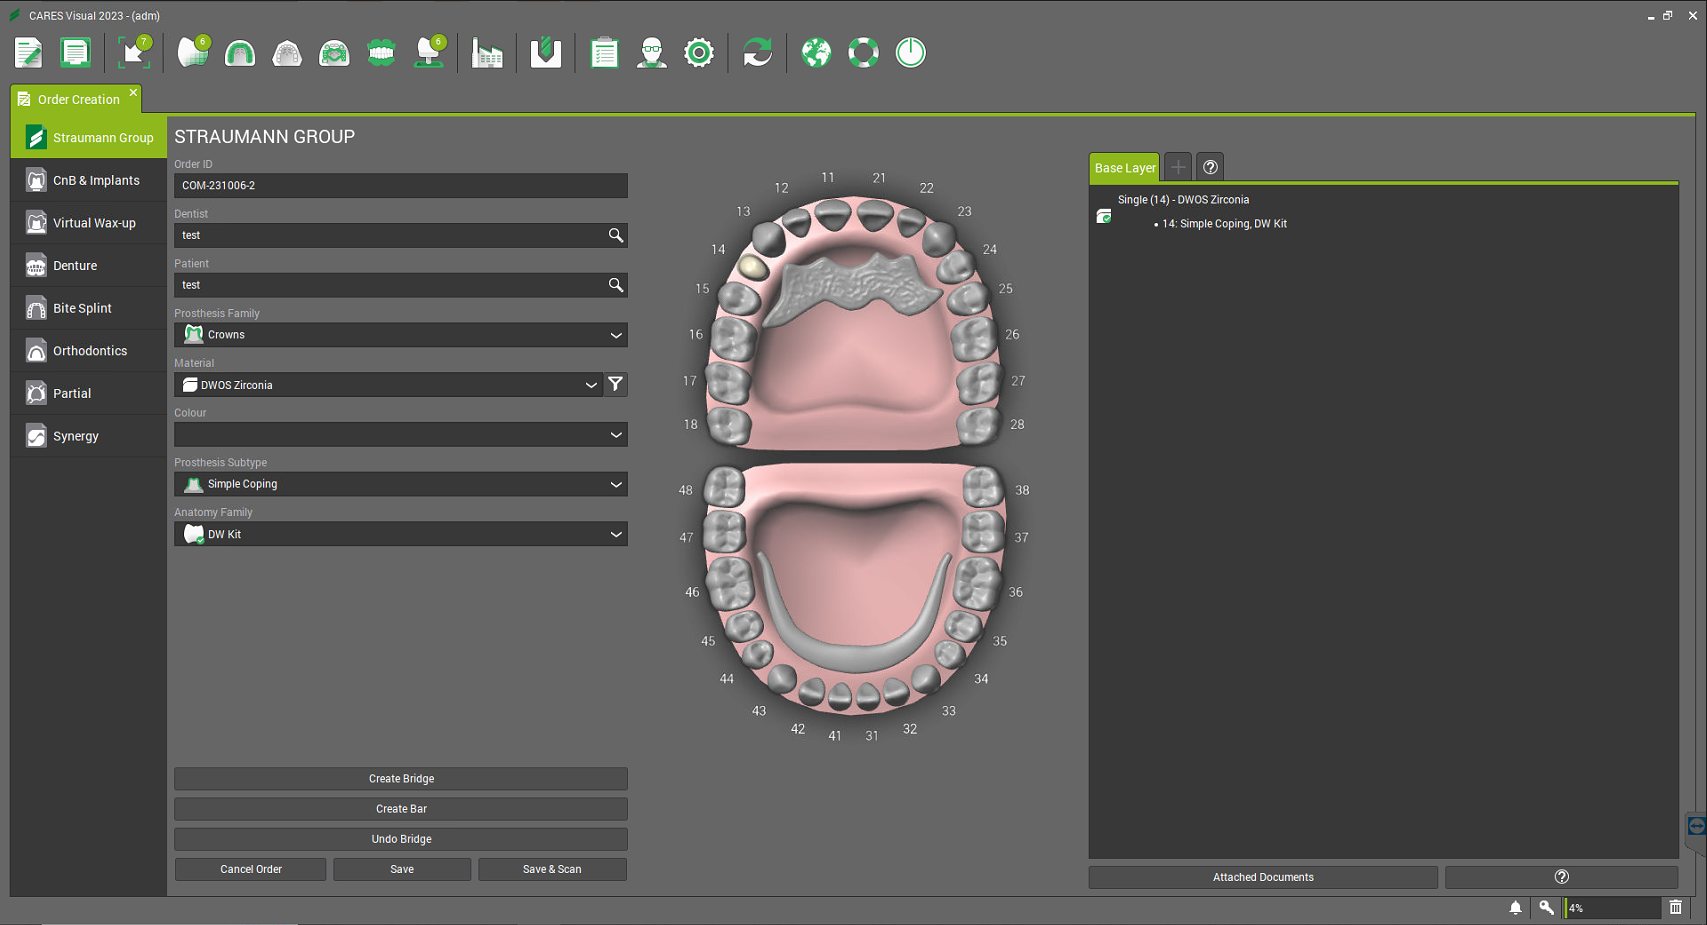Image resolution: width=1707 pixels, height=925 pixels.
Task: Click the globe icon in toolbar
Action: [x=816, y=53]
